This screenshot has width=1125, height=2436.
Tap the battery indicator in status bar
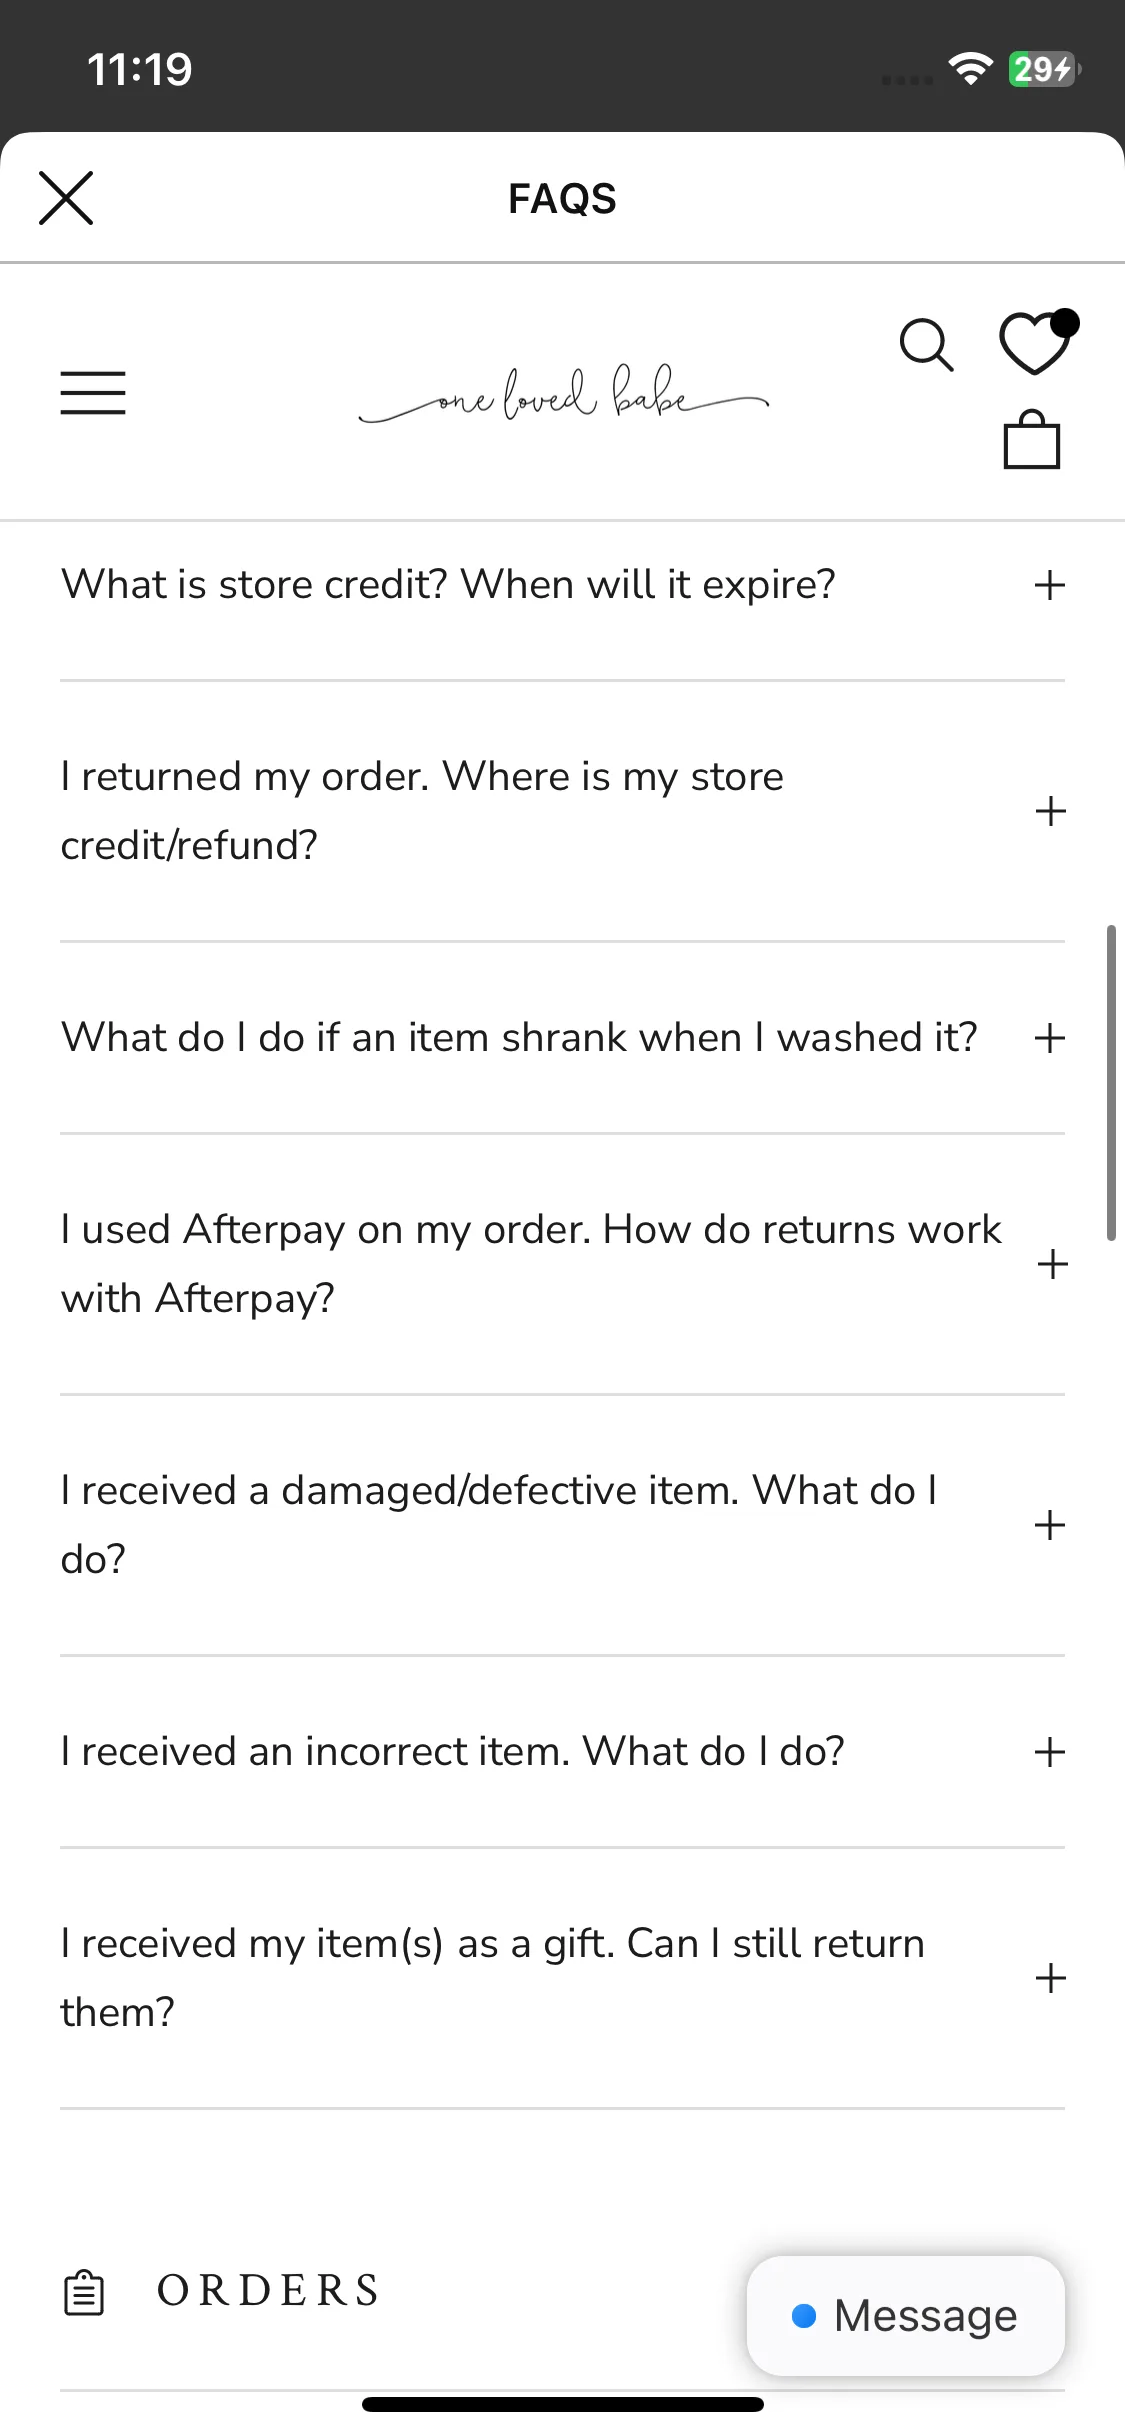(1044, 69)
